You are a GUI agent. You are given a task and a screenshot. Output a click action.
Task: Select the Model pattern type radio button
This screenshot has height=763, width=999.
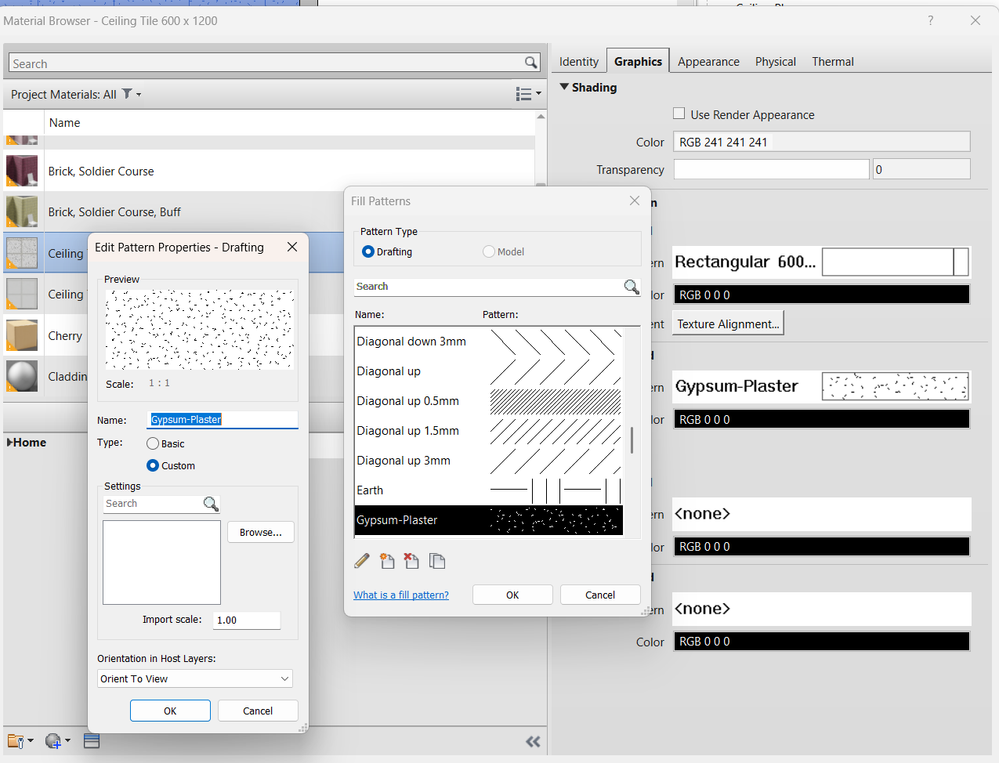(x=489, y=252)
